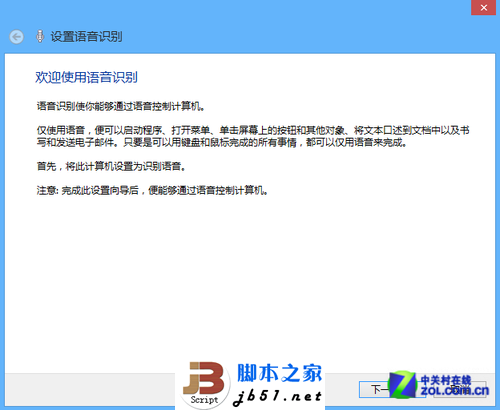Click the green Z ZOL logo
Image resolution: width=500 pixels, height=410 pixels.
click(403, 384)
